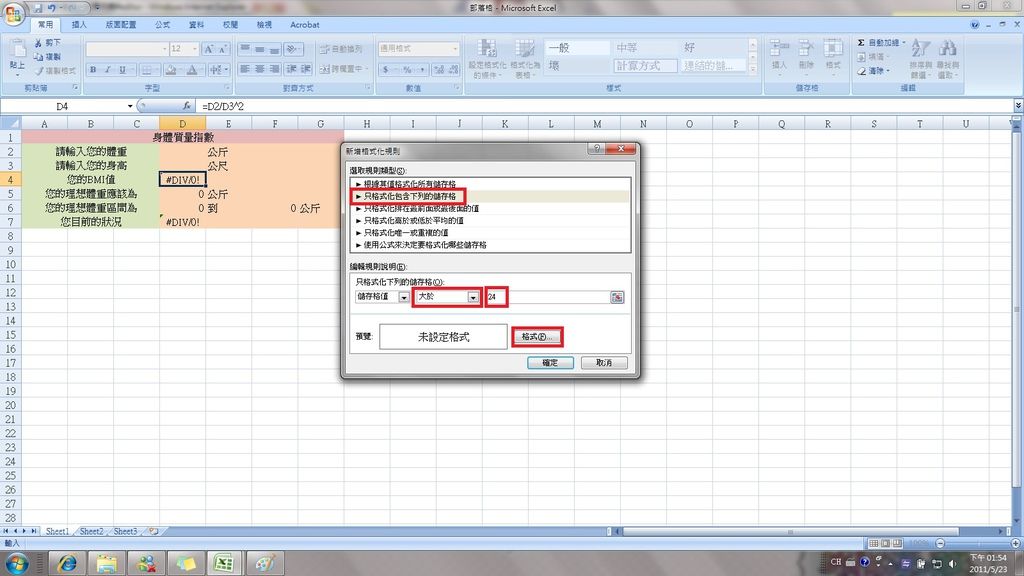Click Merge and Center (跨欄置中)
Viewport: 1024px width, 576px height.
click(x=344, y=69)
